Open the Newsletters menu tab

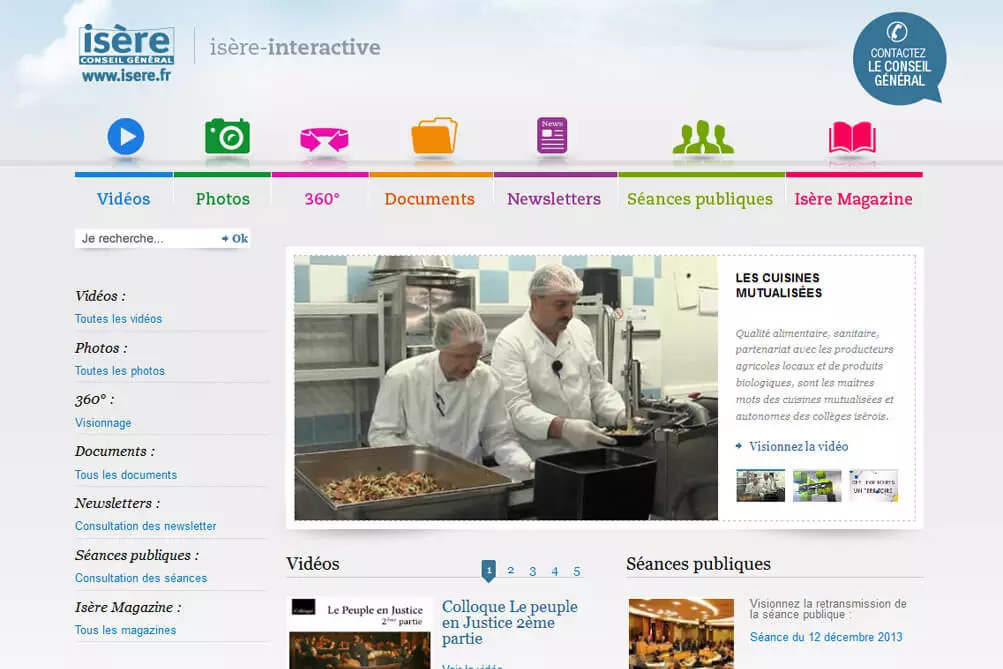[554, 199]
